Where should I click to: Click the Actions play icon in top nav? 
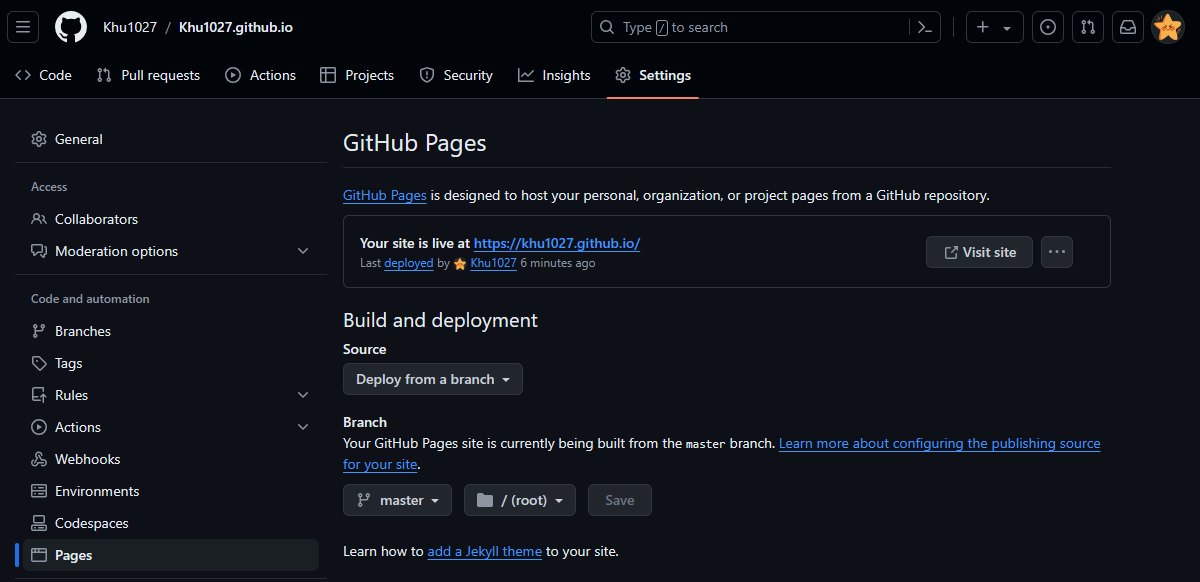233,75
